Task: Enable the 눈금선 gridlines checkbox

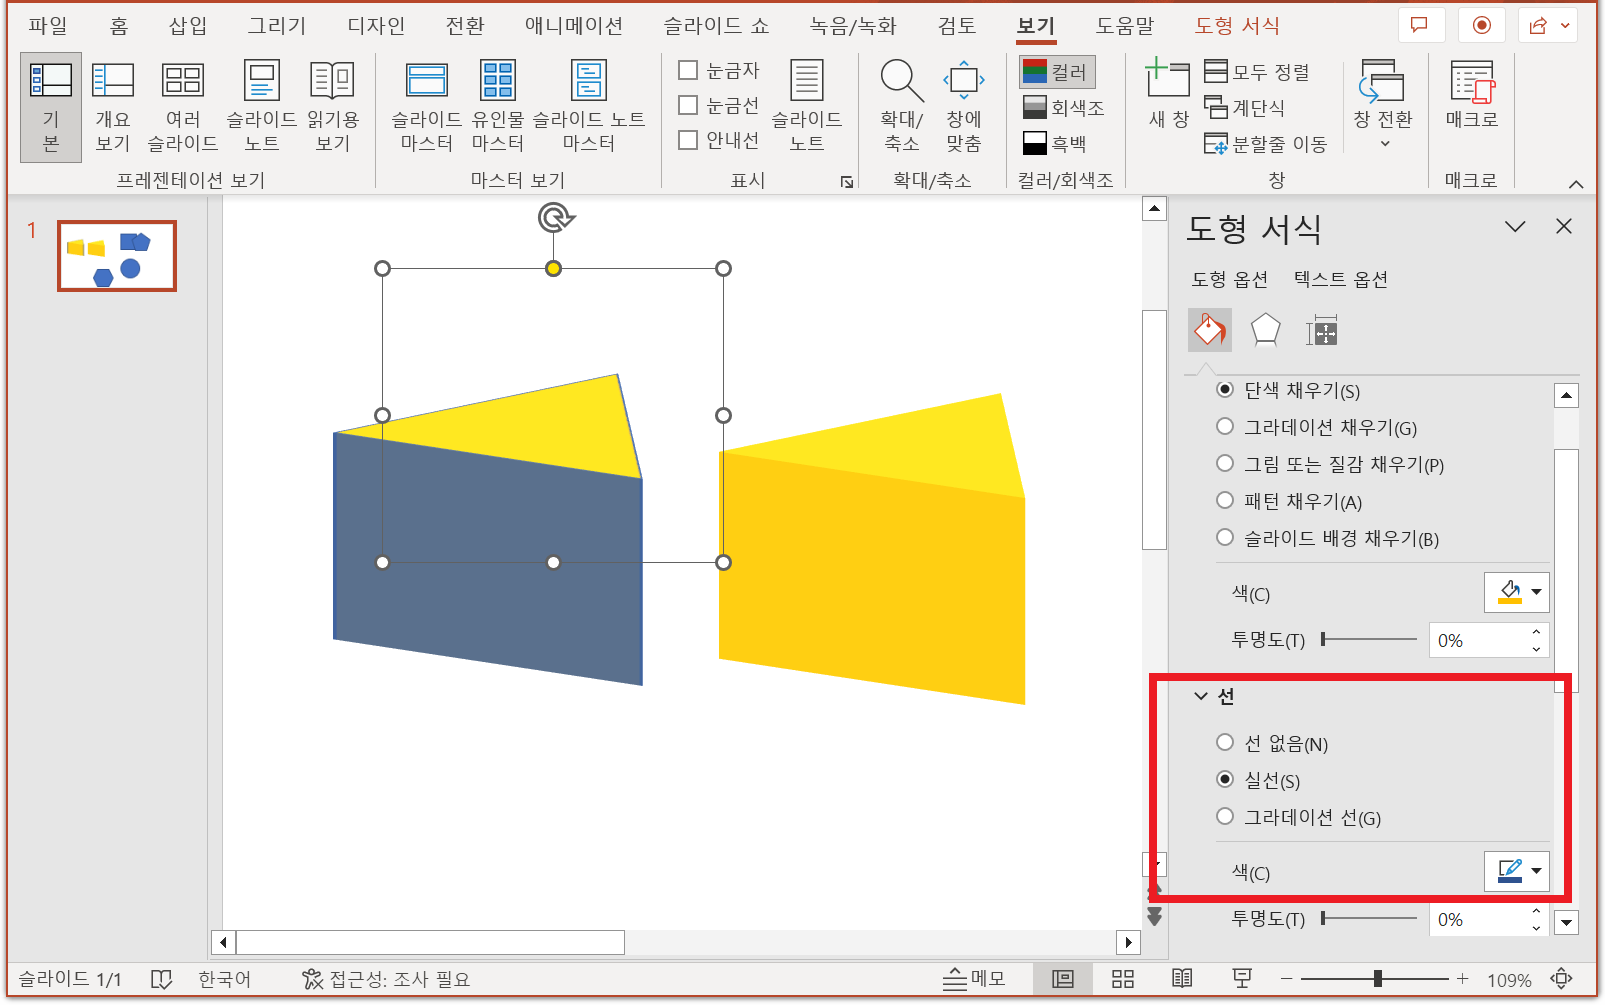Action: pyautogui.click(x=688, y=105)
